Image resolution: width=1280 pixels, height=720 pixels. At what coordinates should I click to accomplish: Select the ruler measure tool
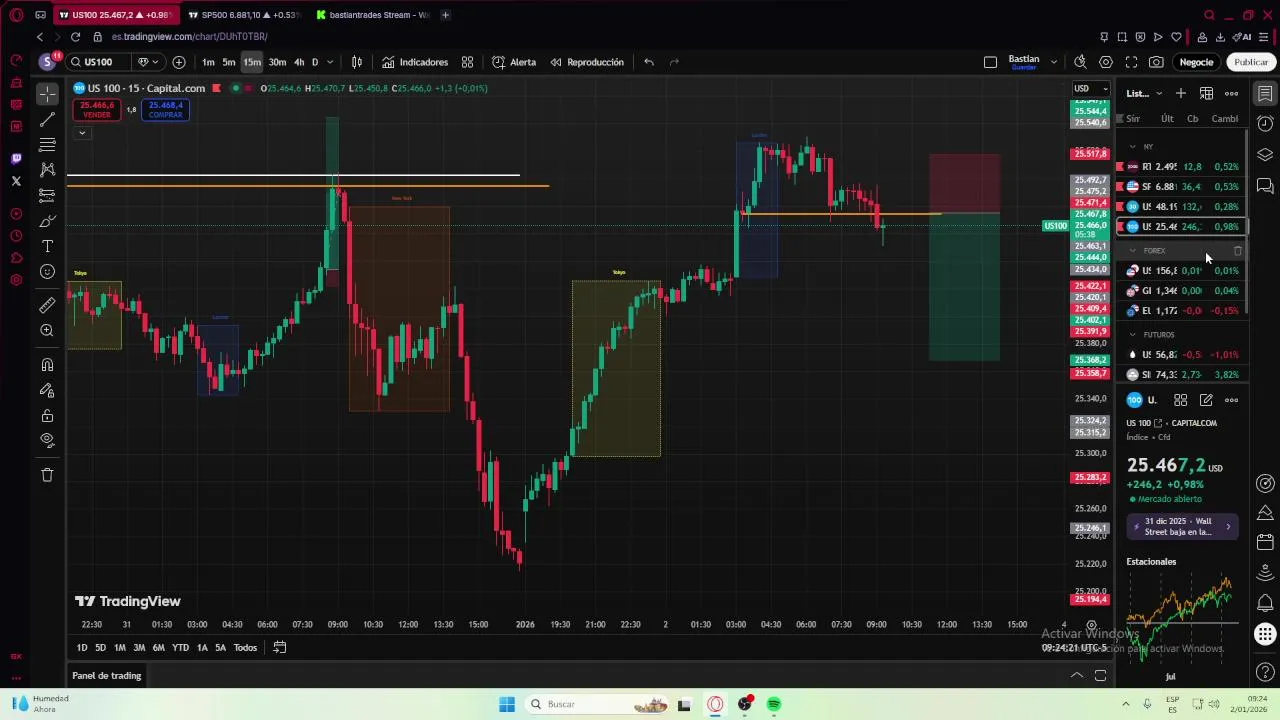pyautogui.click(x=47, y=305)
